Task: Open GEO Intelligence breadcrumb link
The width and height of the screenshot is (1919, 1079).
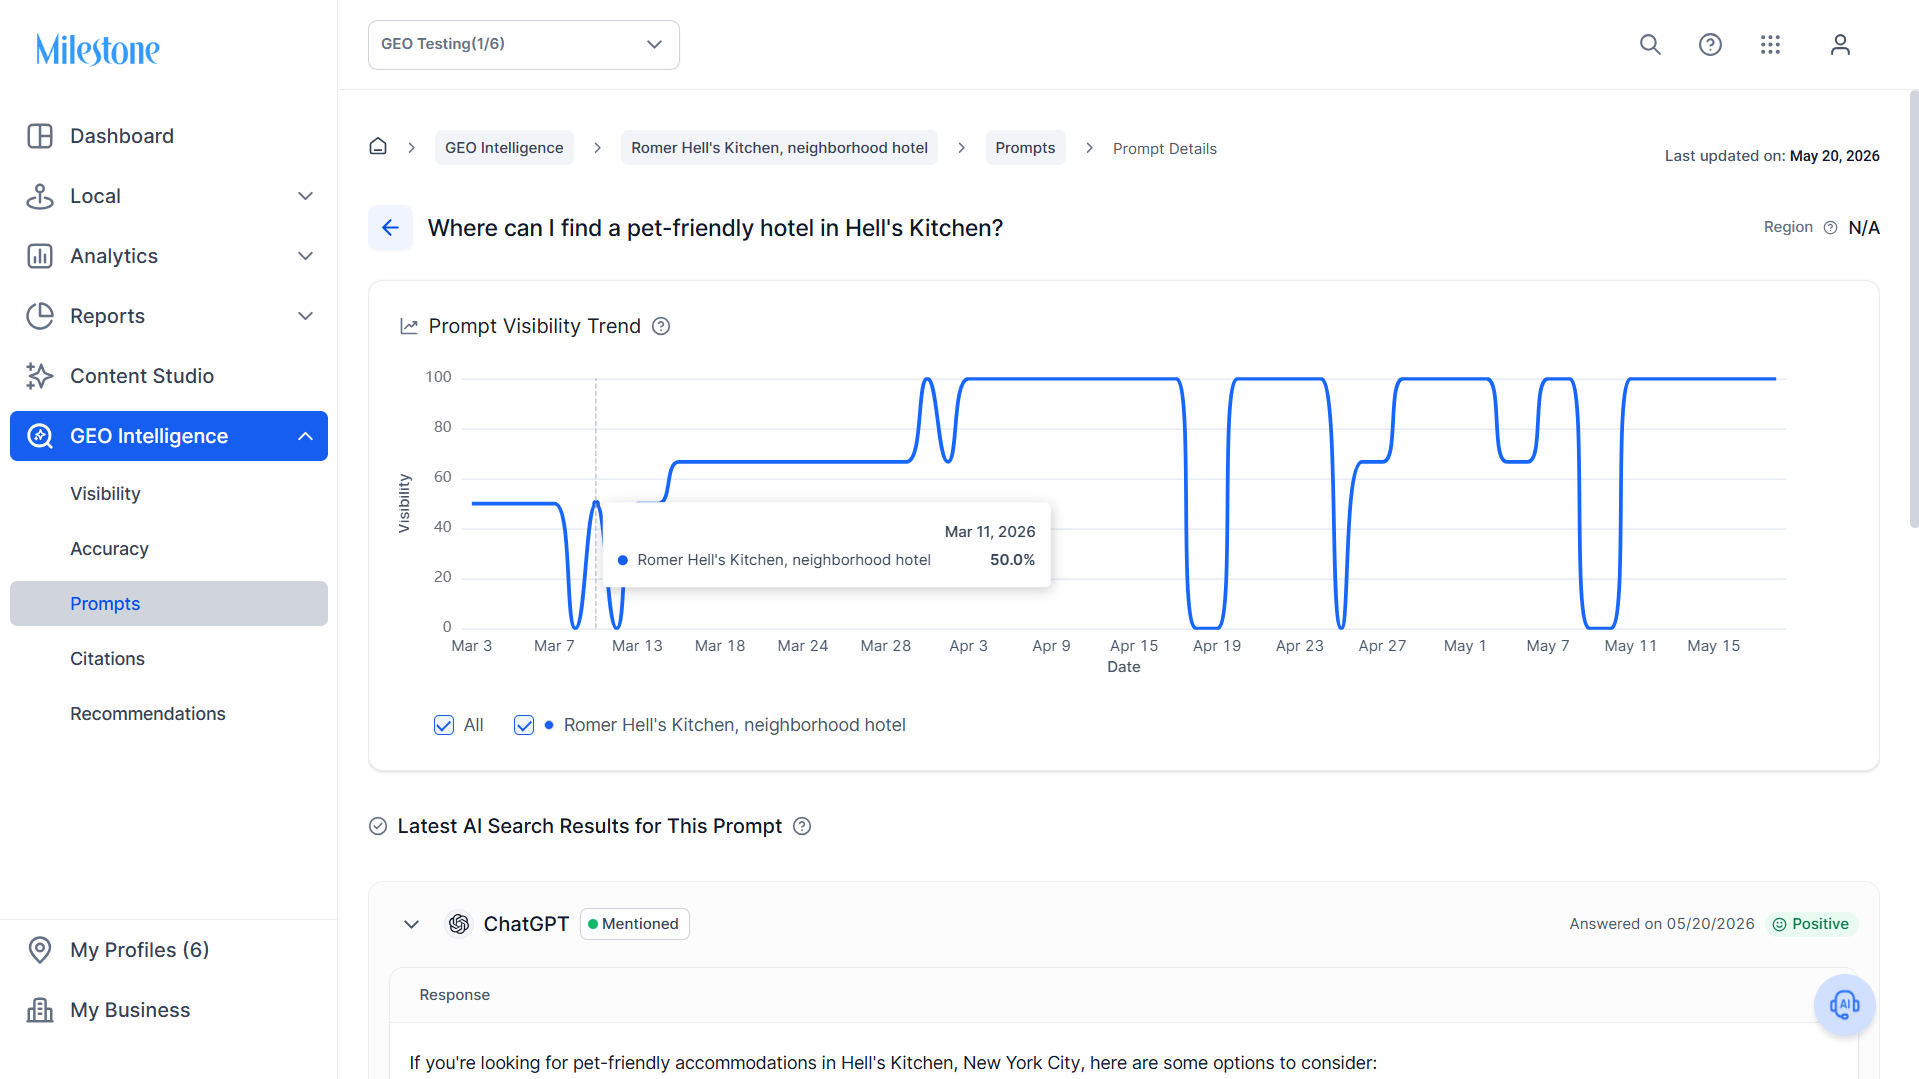Action: (504, 148)
